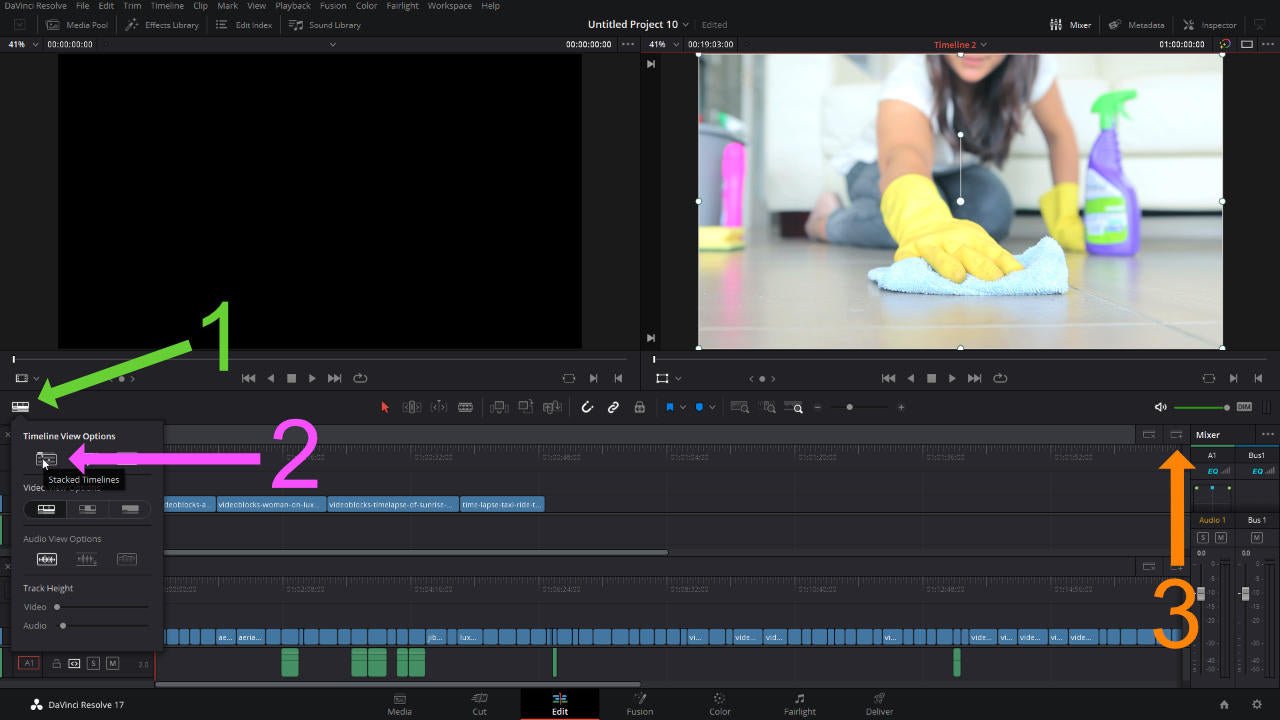This screenshot has width=1280, height=720.
Task: Open the Effects Library panel
Action: coord(161,24)
